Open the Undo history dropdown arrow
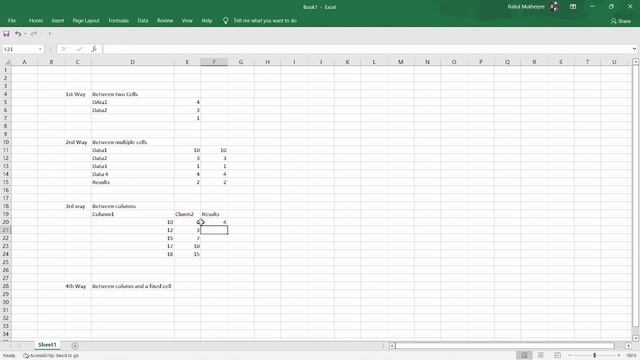Viewport: 640px width, 360px height. (x=25, y=34)
